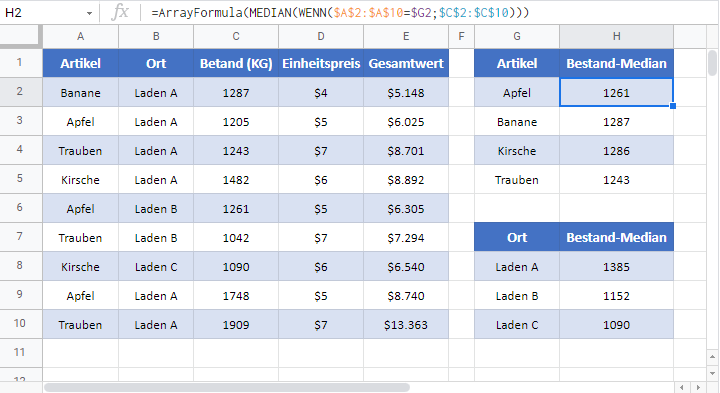
Task: Select the cell with value 1482
Action: pyautogui.click(x=236, y=180)
